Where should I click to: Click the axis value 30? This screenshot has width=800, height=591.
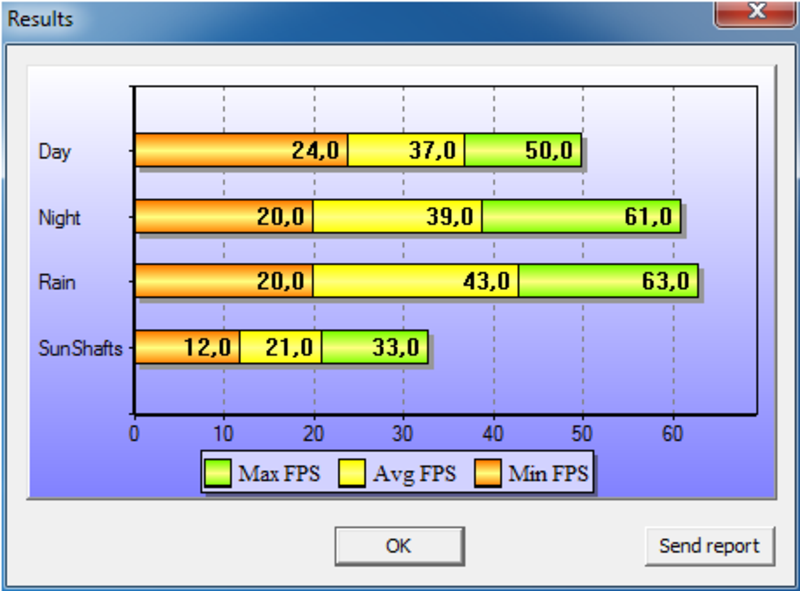click(x=403, y=434)
